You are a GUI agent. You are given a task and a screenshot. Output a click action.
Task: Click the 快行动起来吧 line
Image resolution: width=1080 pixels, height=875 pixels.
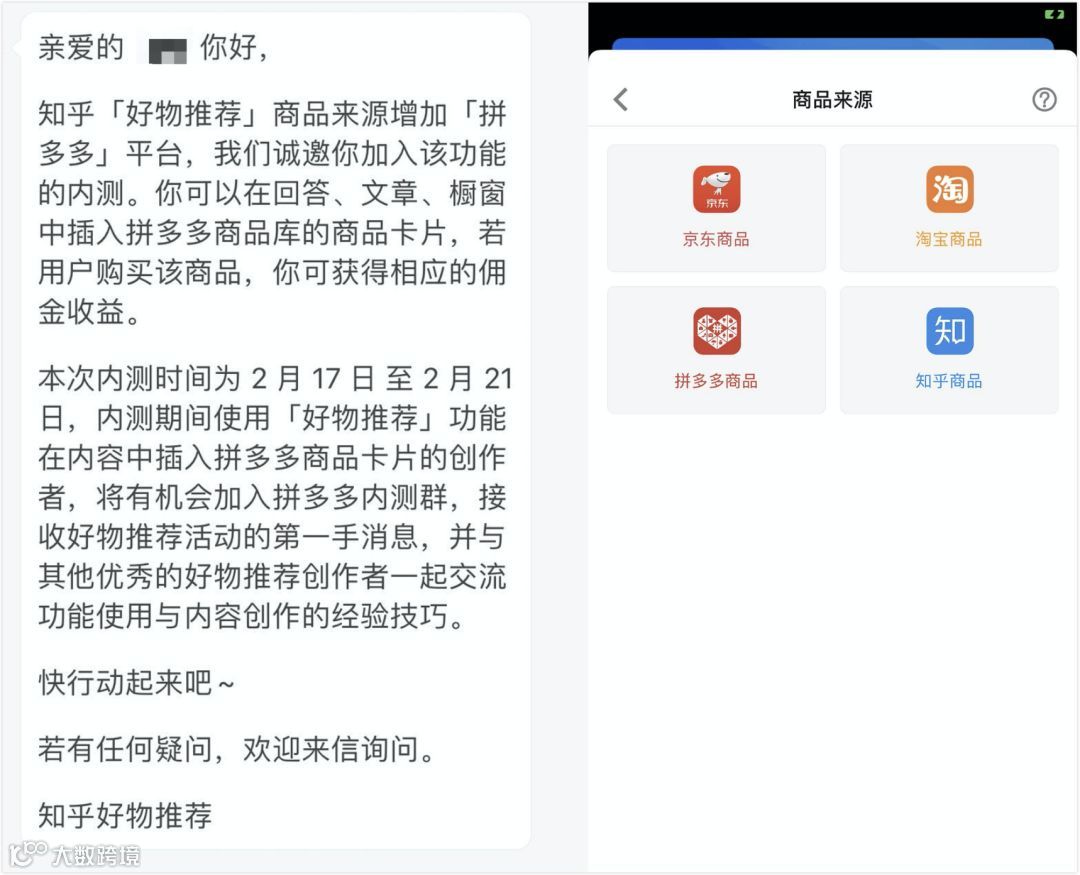136,683
